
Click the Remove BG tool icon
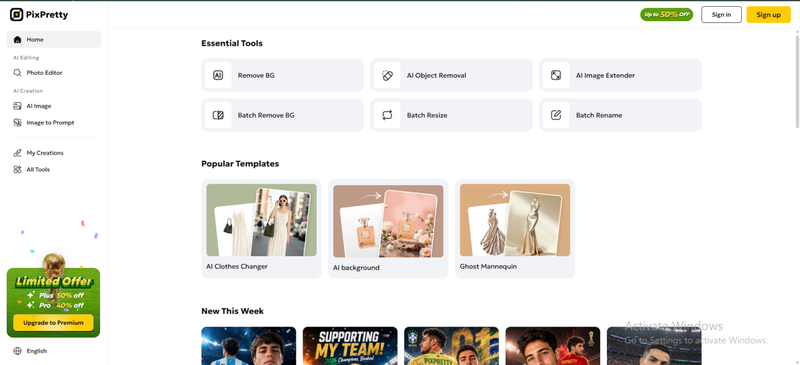(x=218, y=75)
